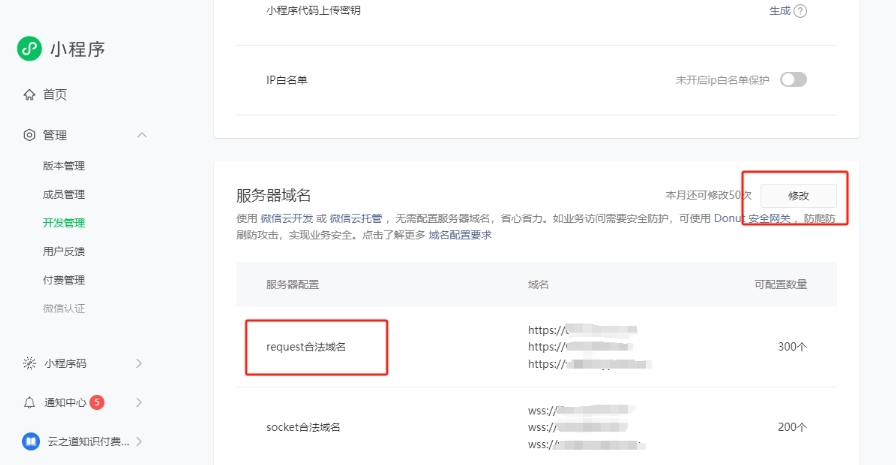The height and width of the screenshot is (465, 896).
Task: Click the 生成 upload key link
Action: pos(779,11)
